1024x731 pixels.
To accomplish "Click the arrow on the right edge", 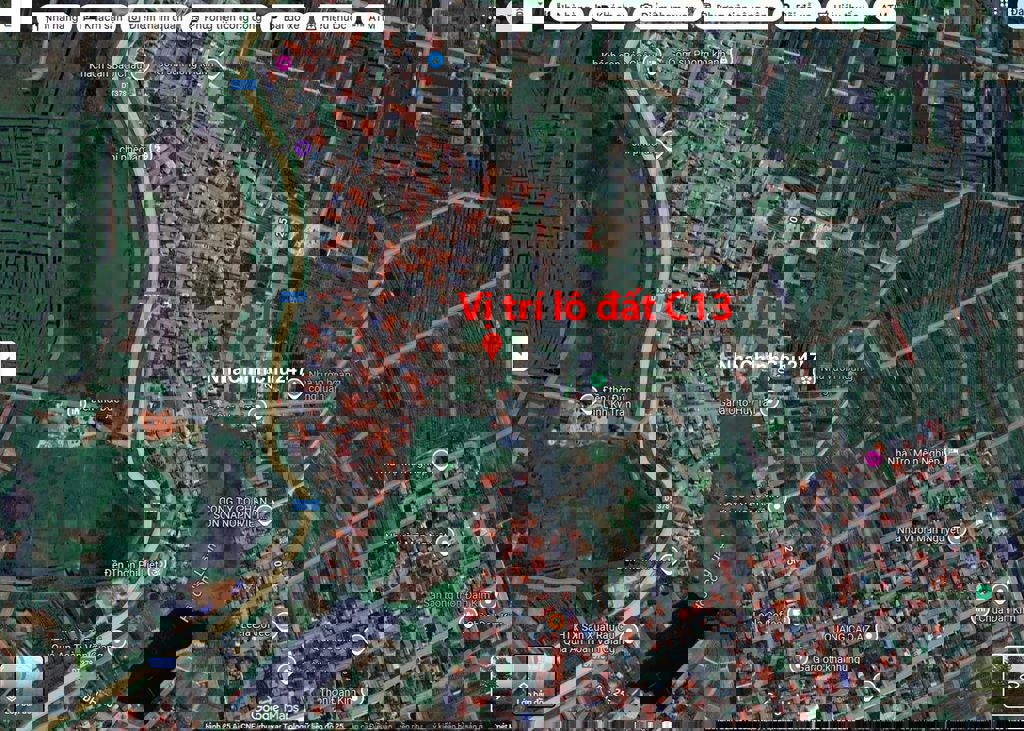I will pos(1016,360).
